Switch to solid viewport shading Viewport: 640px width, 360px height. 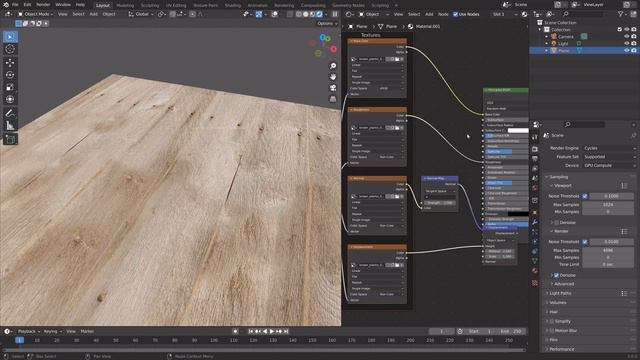pos(305,14)
